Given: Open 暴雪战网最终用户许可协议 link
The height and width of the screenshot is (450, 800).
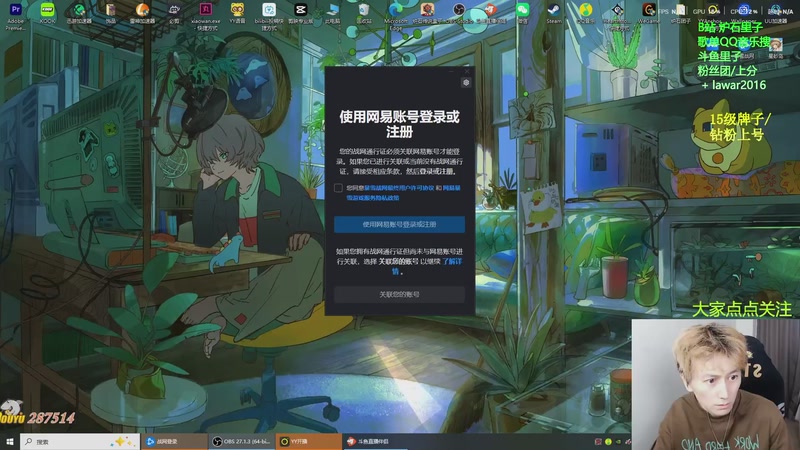Looking at the screenshot, I should click(x=399, y=188).
